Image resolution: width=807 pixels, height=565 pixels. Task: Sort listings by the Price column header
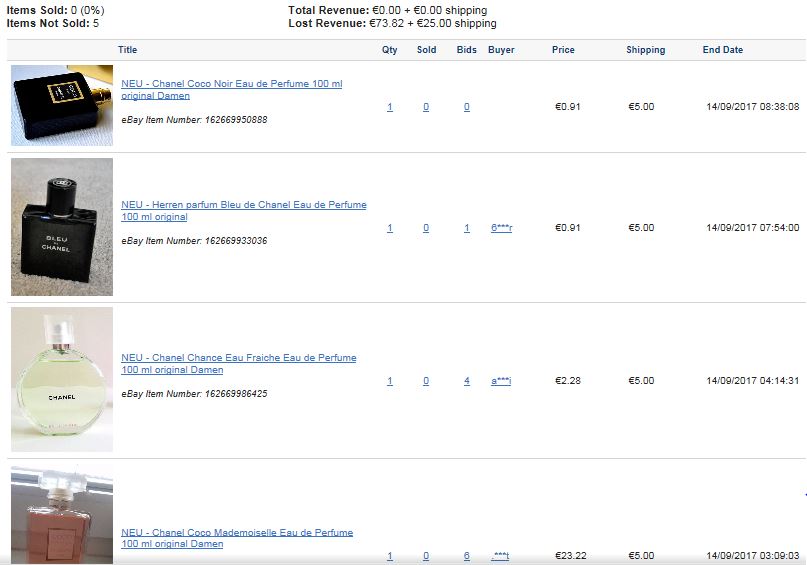click(x=563, y=49)
